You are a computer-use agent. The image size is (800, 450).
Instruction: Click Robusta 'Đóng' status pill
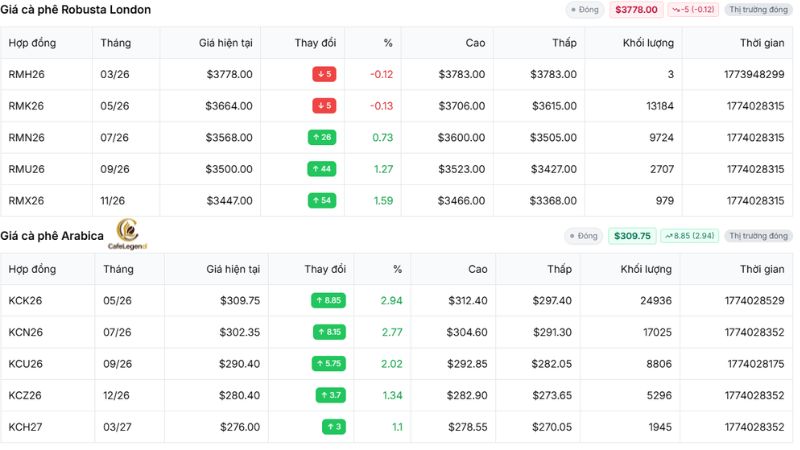[585, 10]
